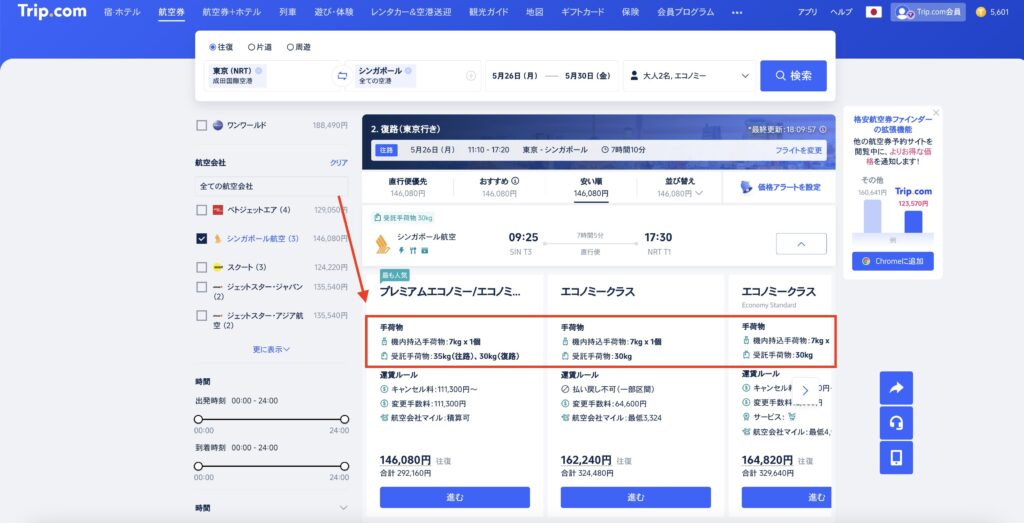Click the in-seat power amenity icon

[402, 250]
